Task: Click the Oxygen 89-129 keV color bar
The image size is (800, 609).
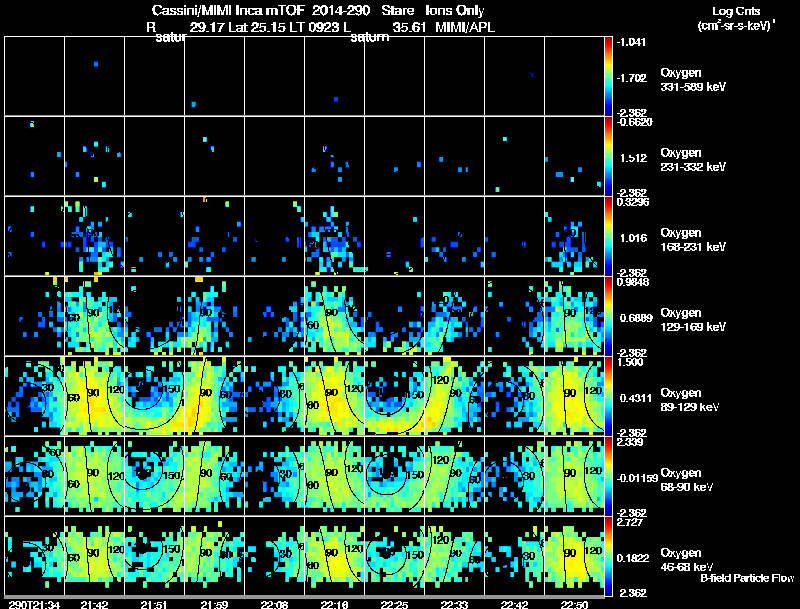Action: pos(608,396)
